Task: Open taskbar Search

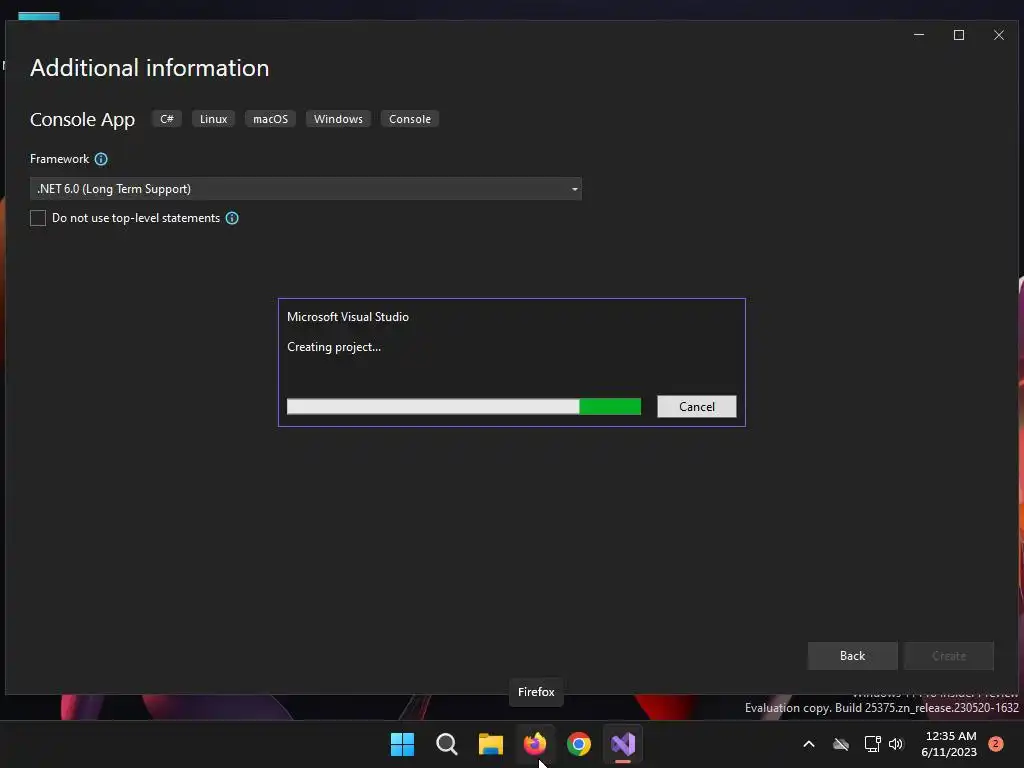Action: pos(447,744)
